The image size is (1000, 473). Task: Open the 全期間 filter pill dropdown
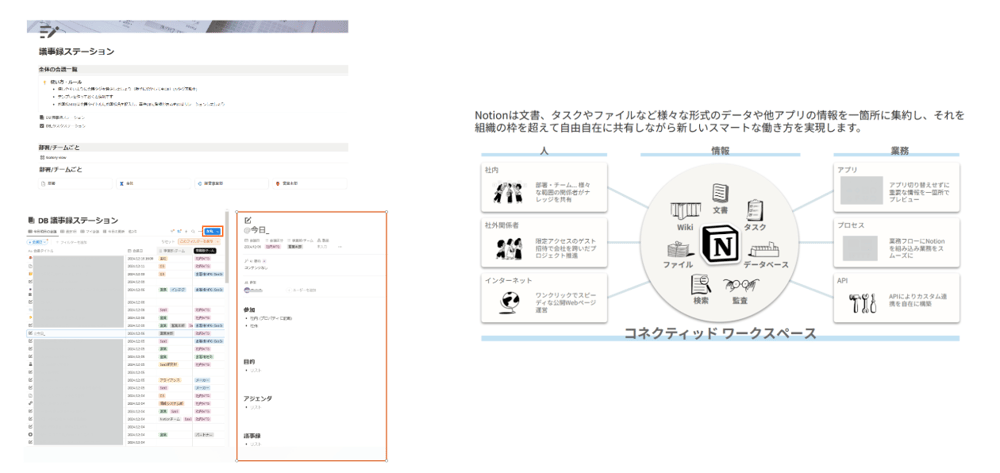pyautogui.click(x=37, y=242)
